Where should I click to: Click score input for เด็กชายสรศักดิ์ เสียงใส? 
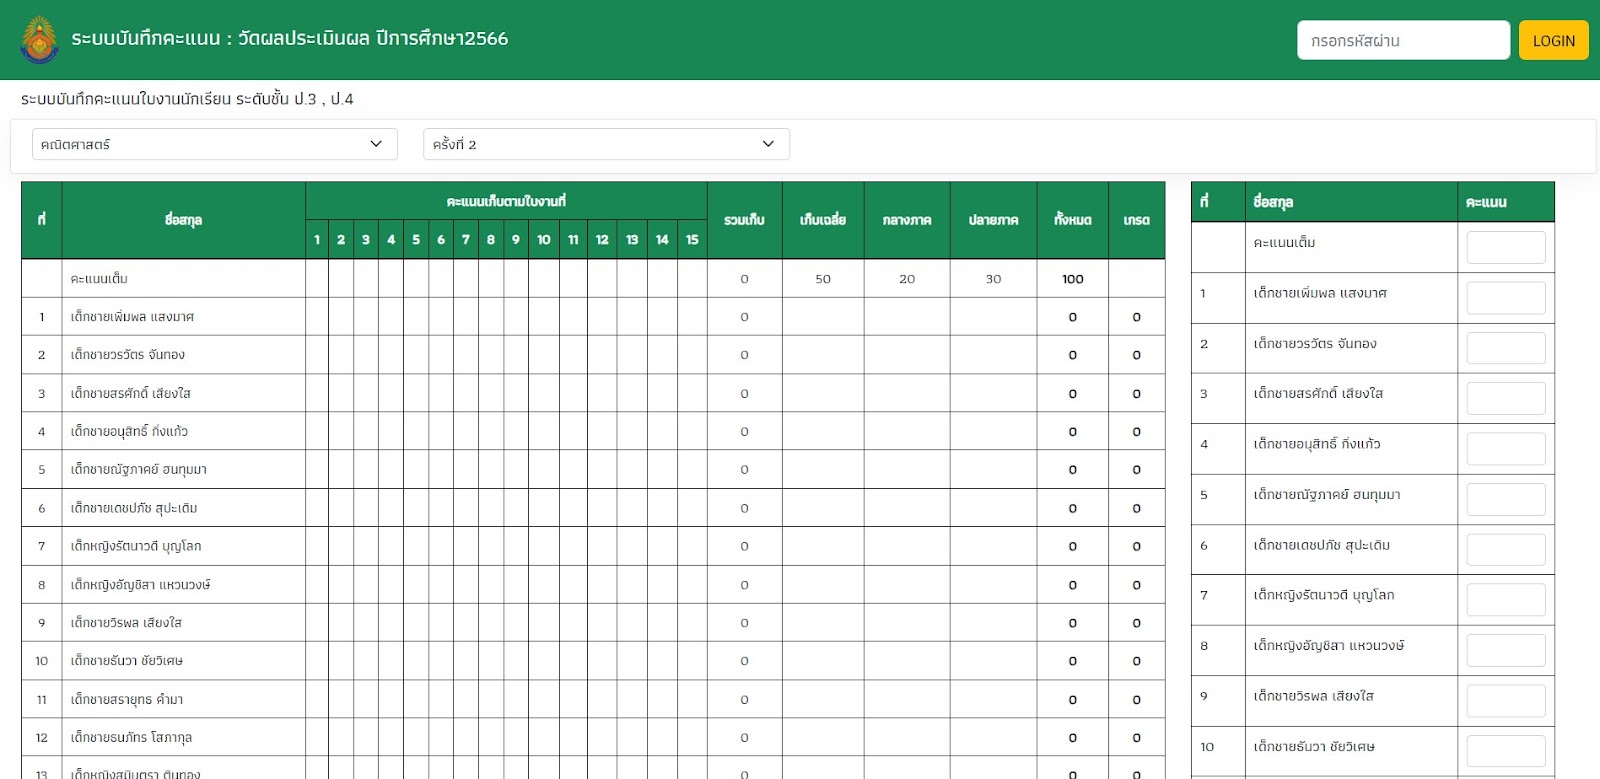[1505, 398]
